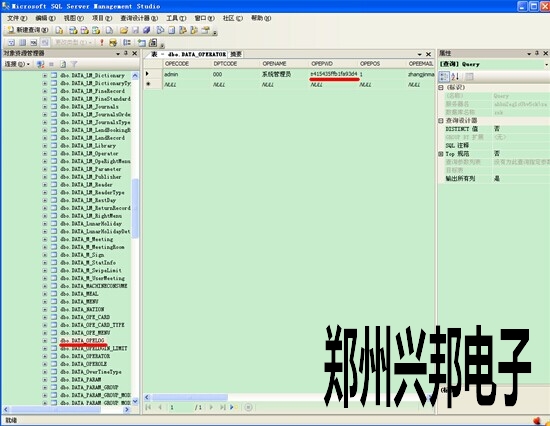Click the Stop icon in Object Explorer toolbar

click(52, 64)
